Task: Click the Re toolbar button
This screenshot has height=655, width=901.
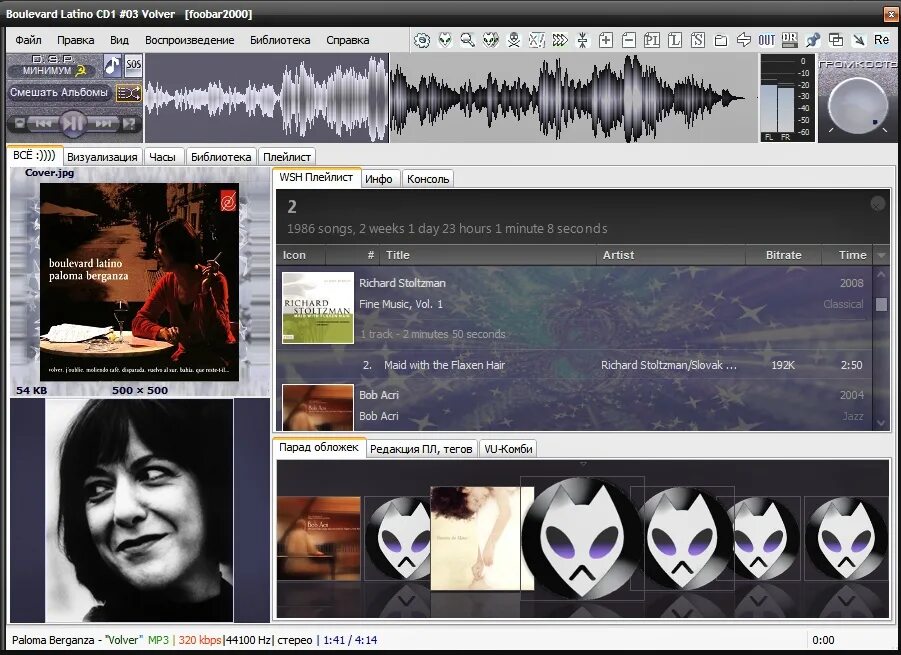Action: [881, 40]
